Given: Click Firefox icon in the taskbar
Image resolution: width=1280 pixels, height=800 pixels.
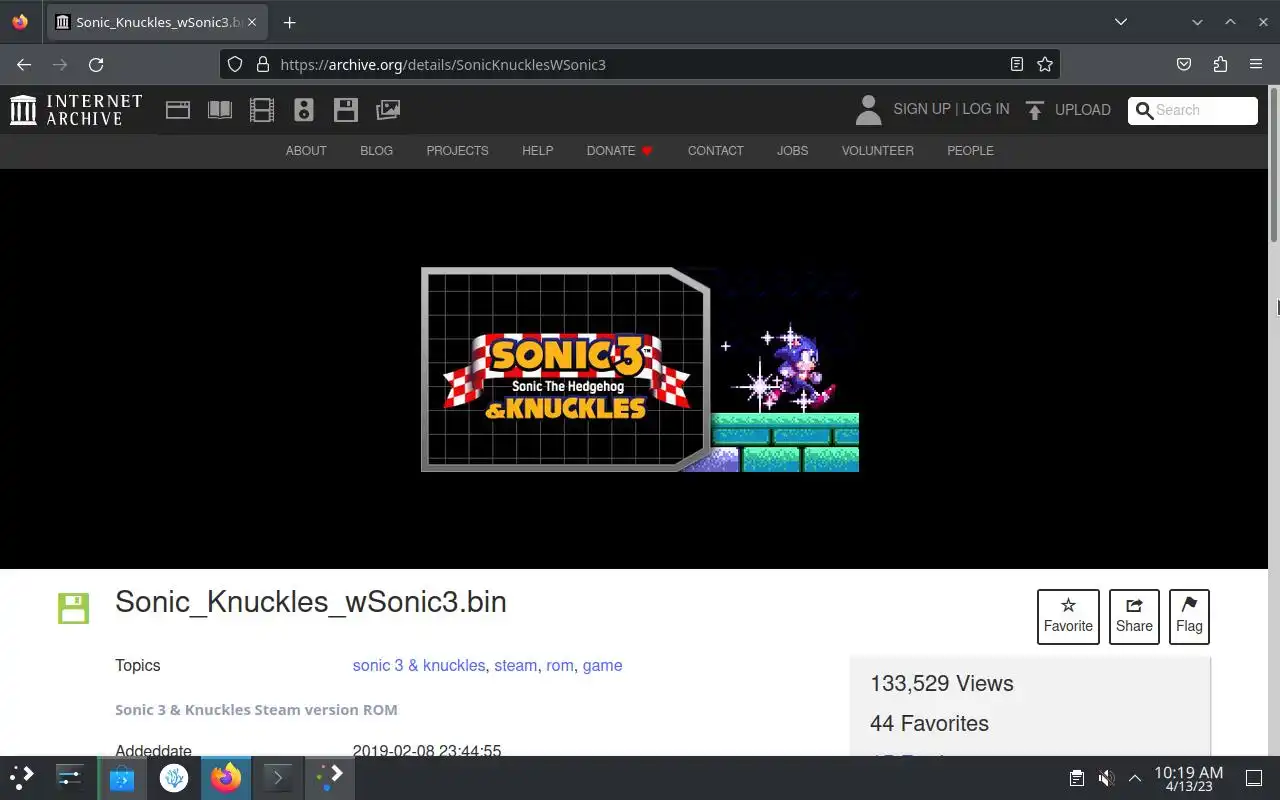Looking at the screenshot, I should tap(226, 777).
